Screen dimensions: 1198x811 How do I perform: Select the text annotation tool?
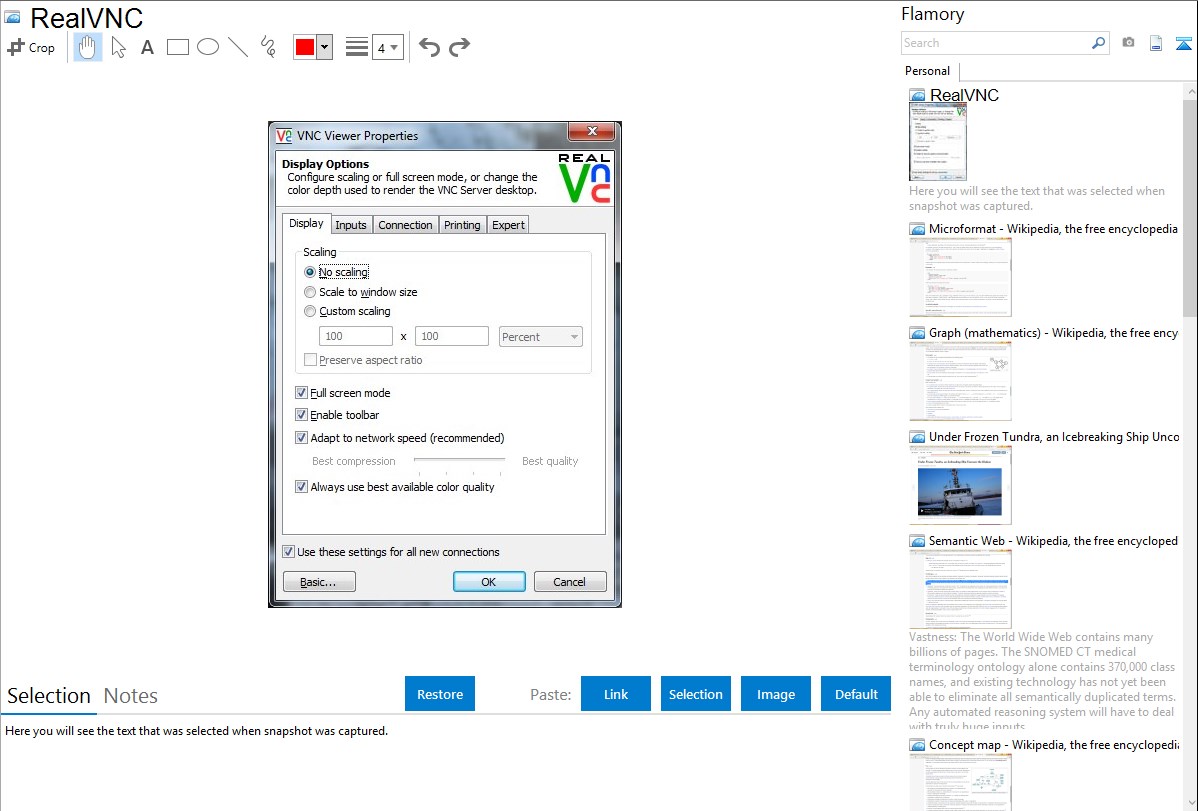click(147, 47)
